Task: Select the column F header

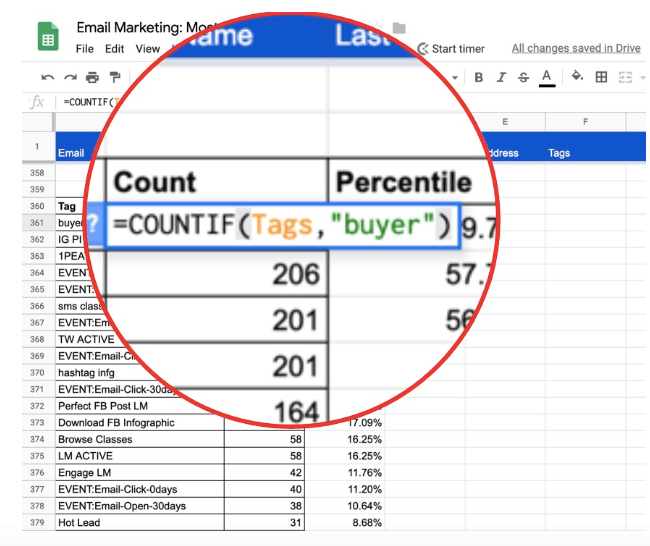Action: 585,121
